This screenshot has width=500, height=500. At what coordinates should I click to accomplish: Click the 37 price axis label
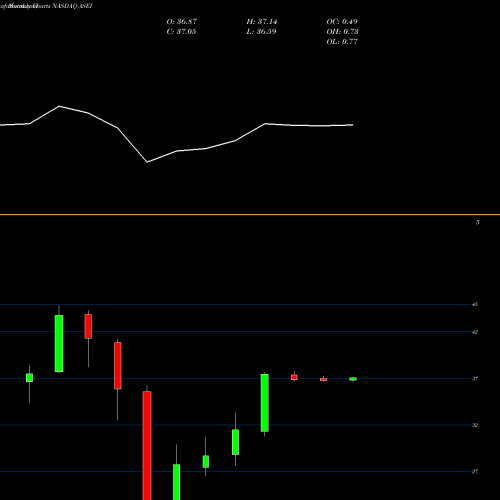click(475, 379)
